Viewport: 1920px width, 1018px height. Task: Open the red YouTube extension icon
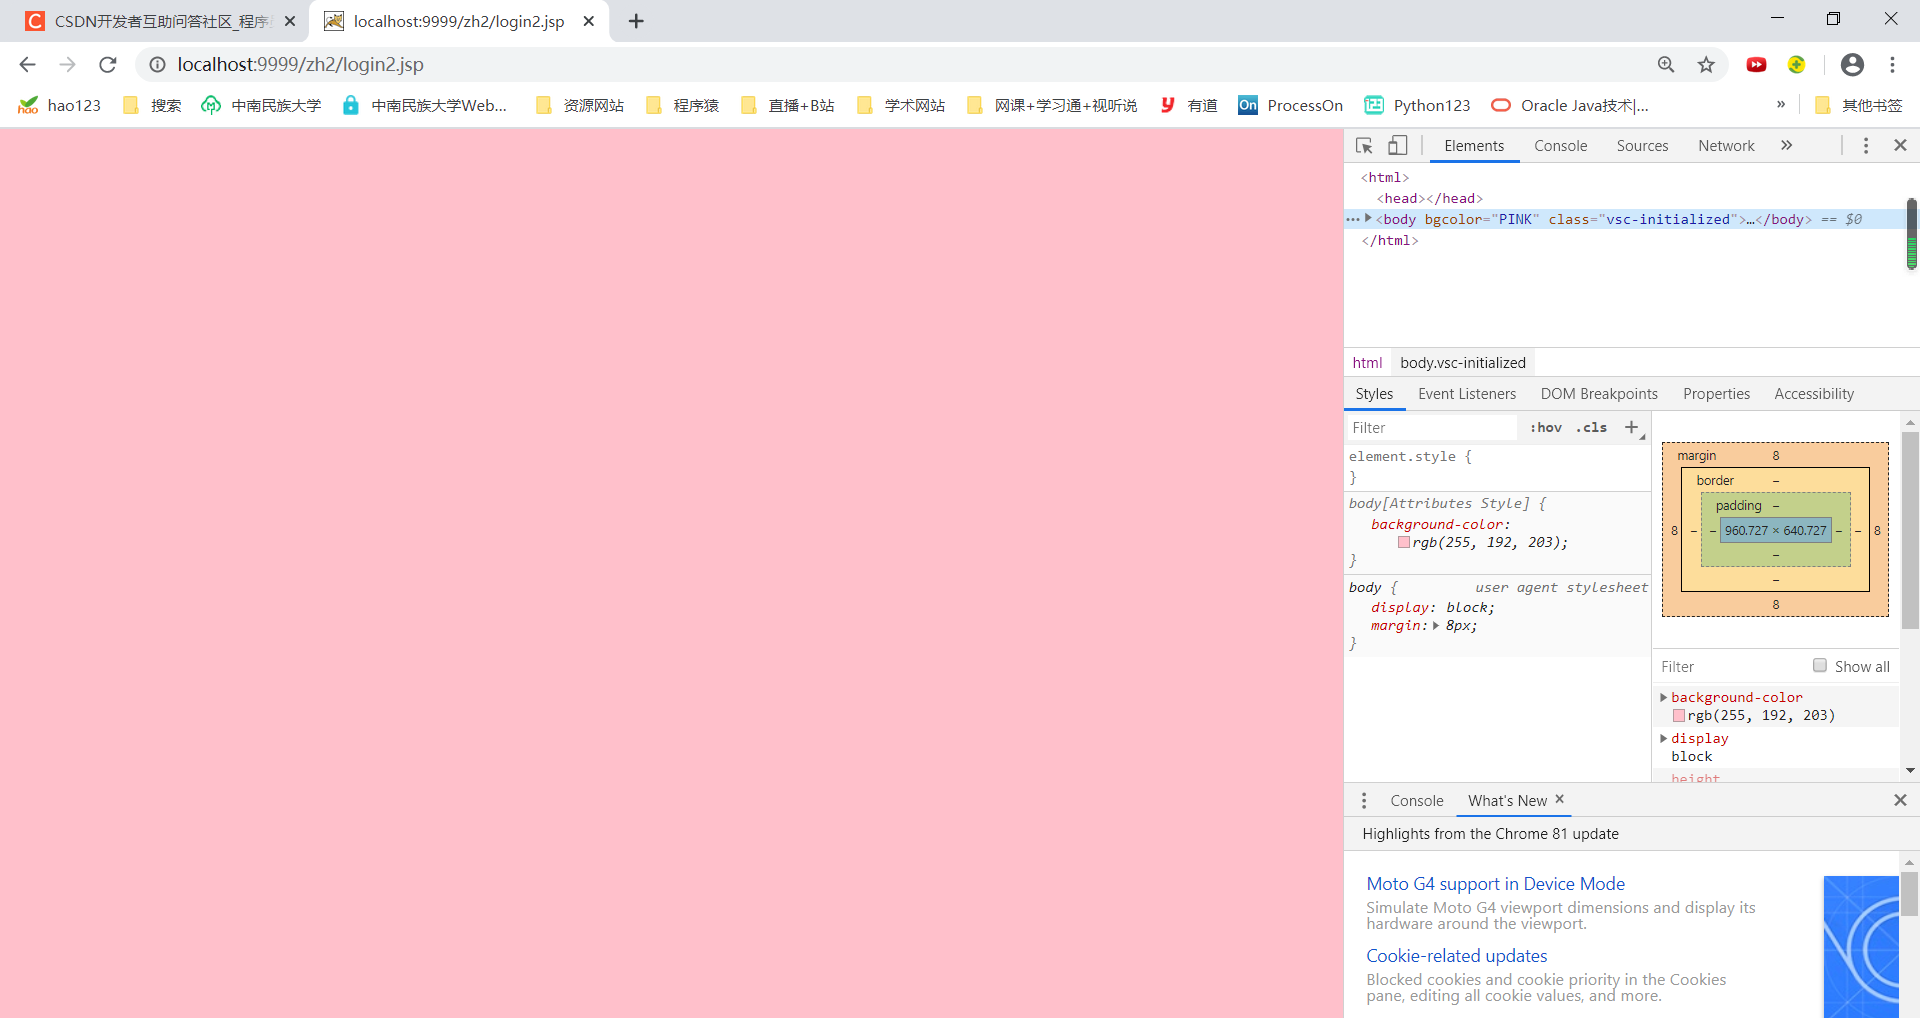[1756, 64]
